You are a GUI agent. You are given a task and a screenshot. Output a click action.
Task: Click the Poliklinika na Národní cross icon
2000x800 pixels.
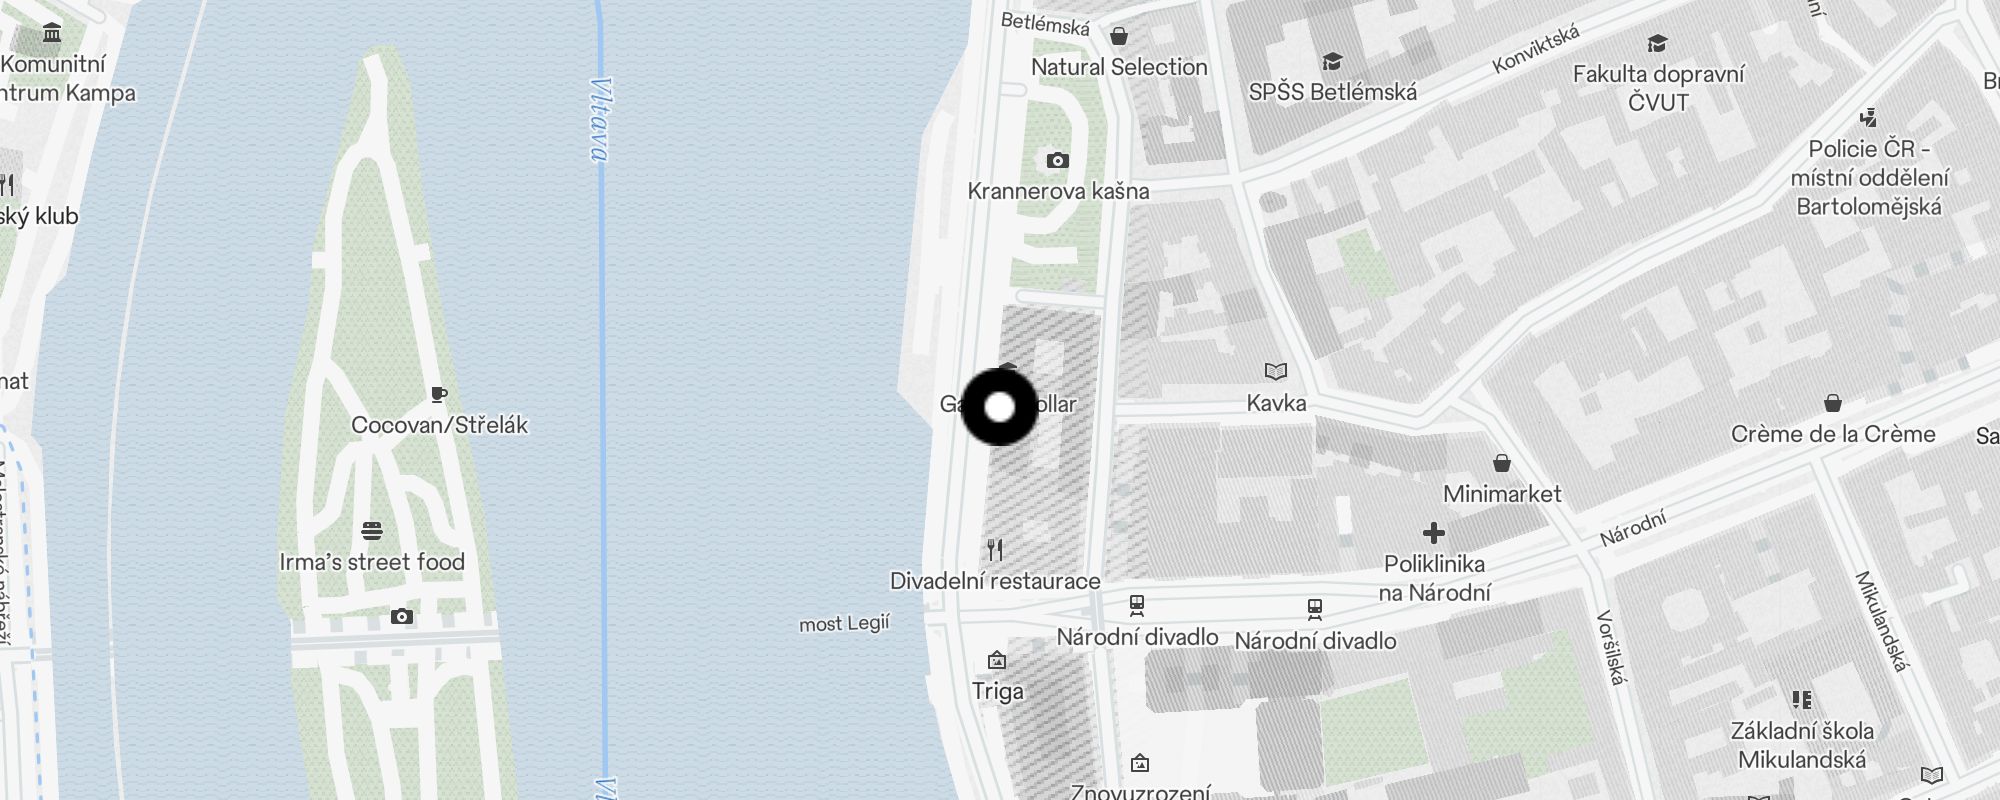pos(1433,533)
